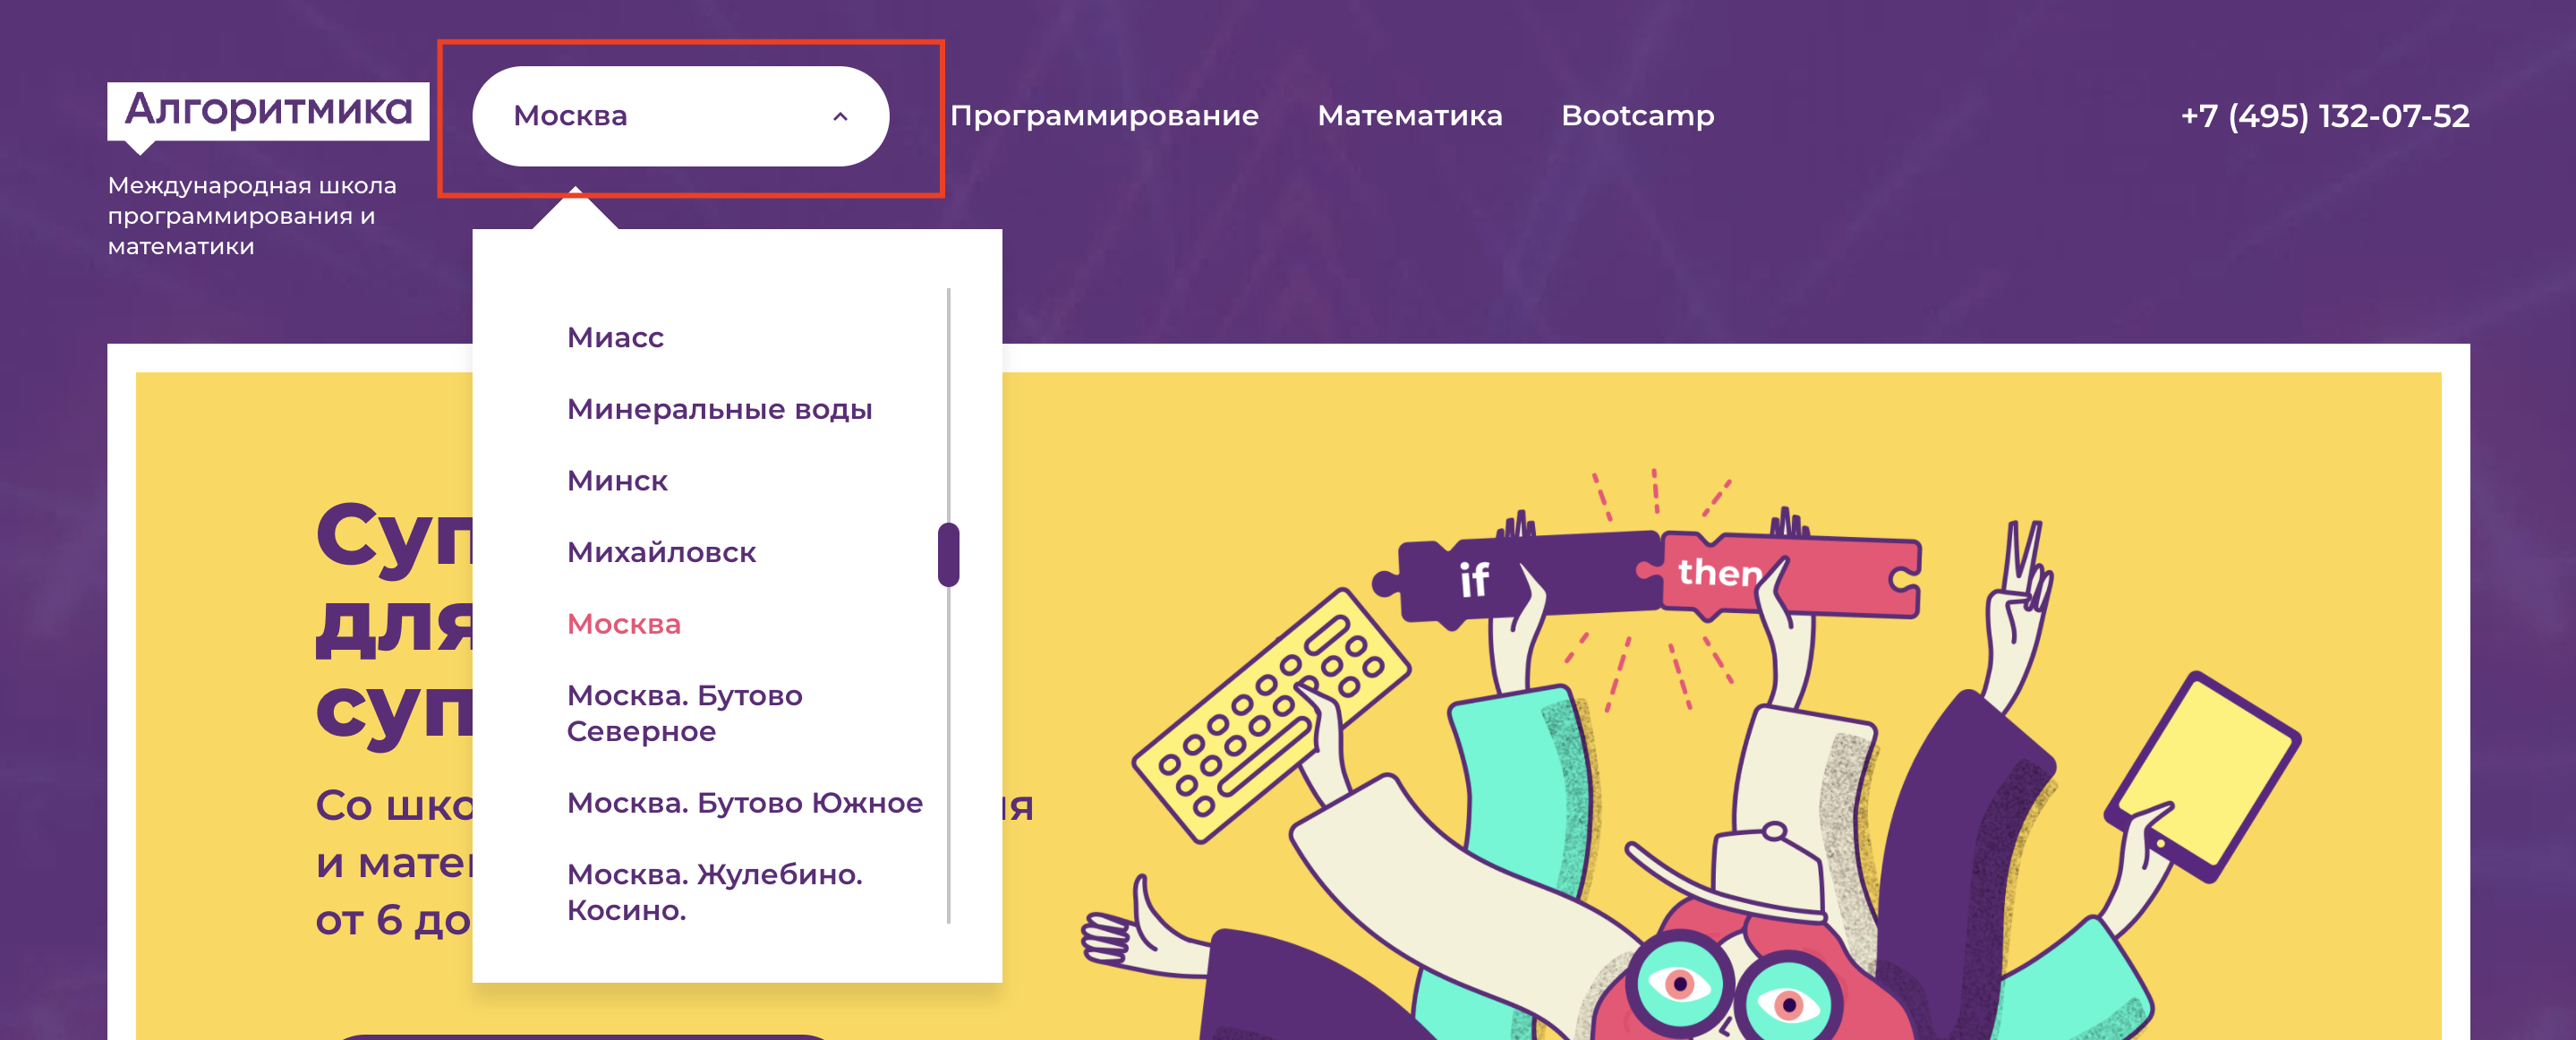Viewport: 2576px width, 1040px height.
Task: Choose Москва. Бутово Северное location
Action: tap(684, 713)
